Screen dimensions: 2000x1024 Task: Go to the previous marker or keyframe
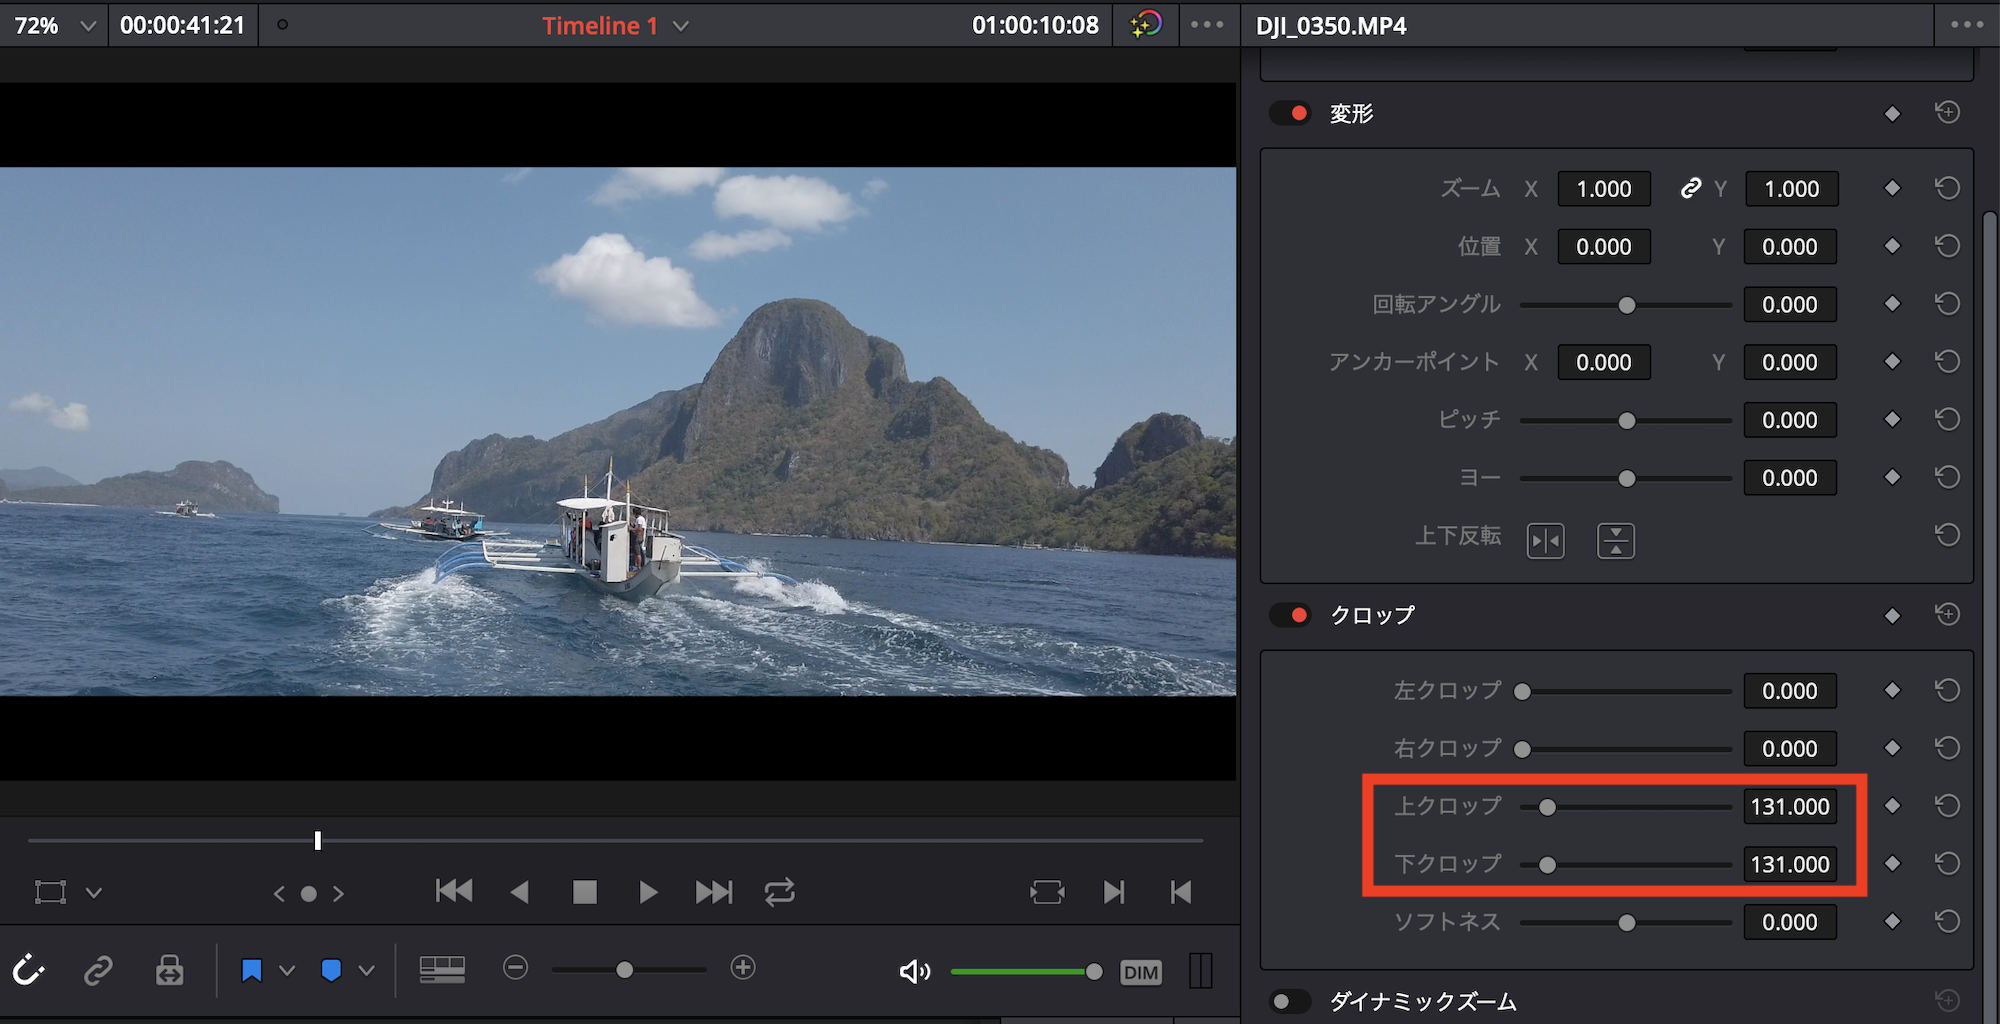(x=279, y=893)
